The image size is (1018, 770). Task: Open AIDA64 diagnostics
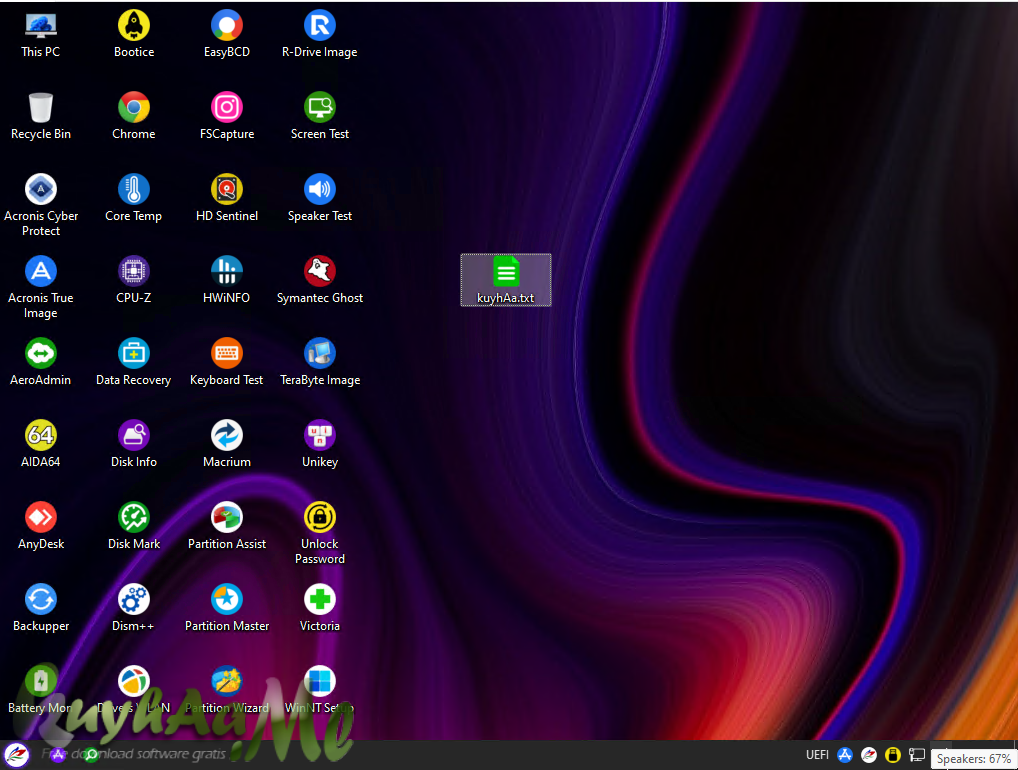pos(40,445)
